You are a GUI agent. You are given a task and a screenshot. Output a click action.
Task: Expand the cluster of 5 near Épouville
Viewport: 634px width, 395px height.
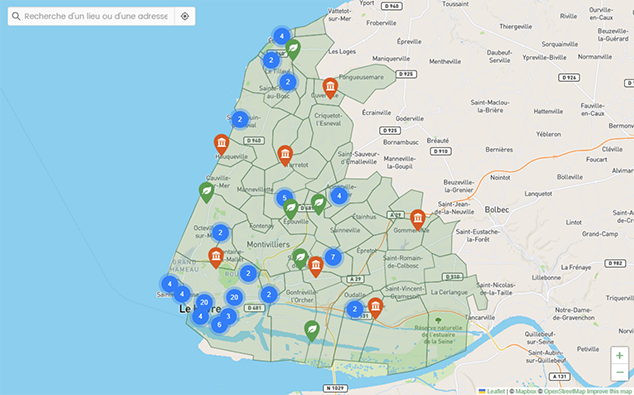tap(285, 198)
